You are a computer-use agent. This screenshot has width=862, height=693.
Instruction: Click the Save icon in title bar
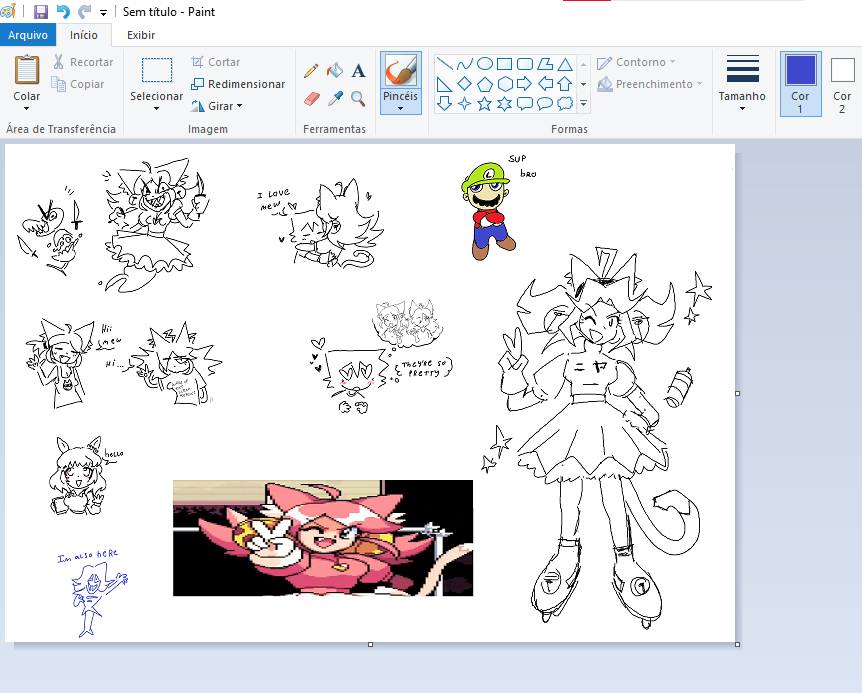pos(41,12)
